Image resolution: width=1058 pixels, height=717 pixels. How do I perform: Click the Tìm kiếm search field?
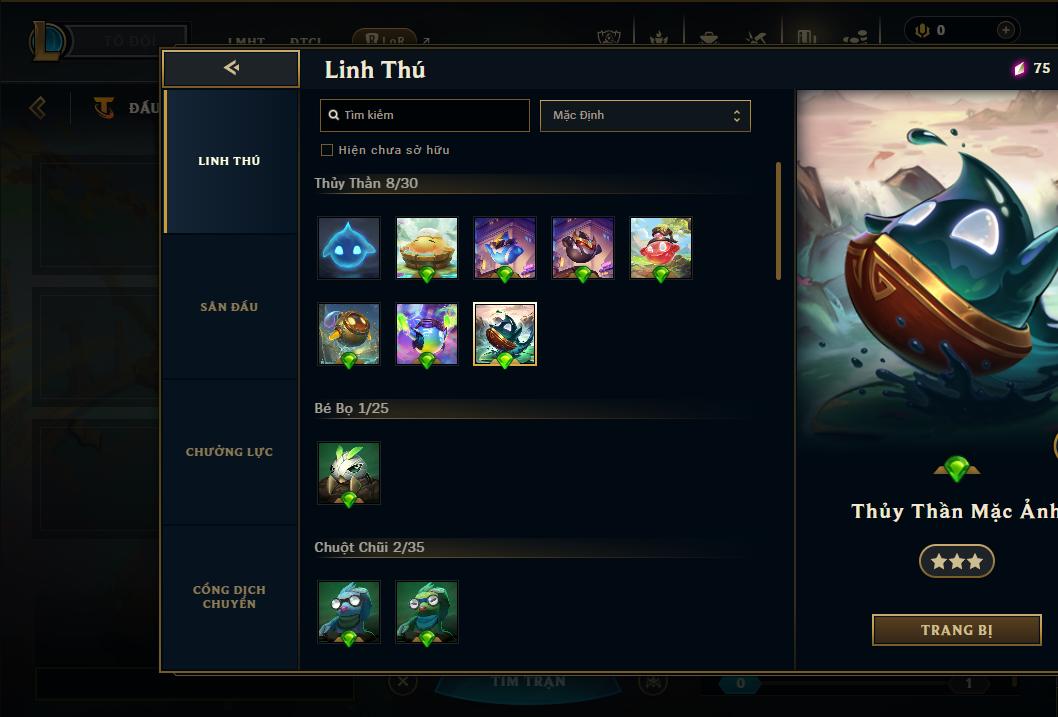[x=424, y=115]
